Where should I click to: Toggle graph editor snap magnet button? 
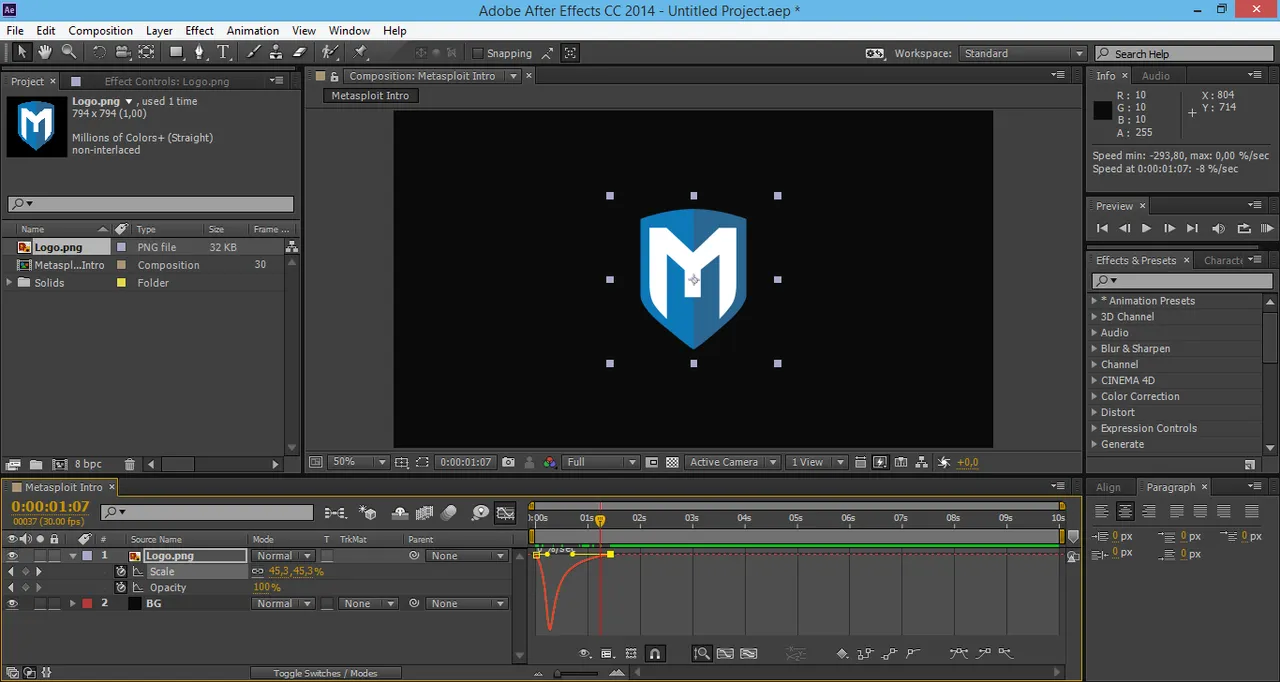coord(655,653)
